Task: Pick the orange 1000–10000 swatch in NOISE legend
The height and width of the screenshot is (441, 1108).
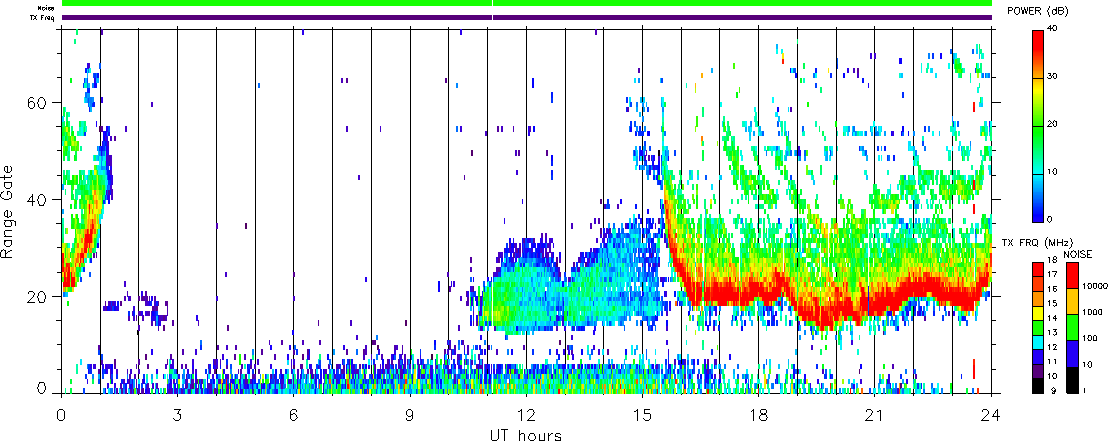Action: point(1071,300)
